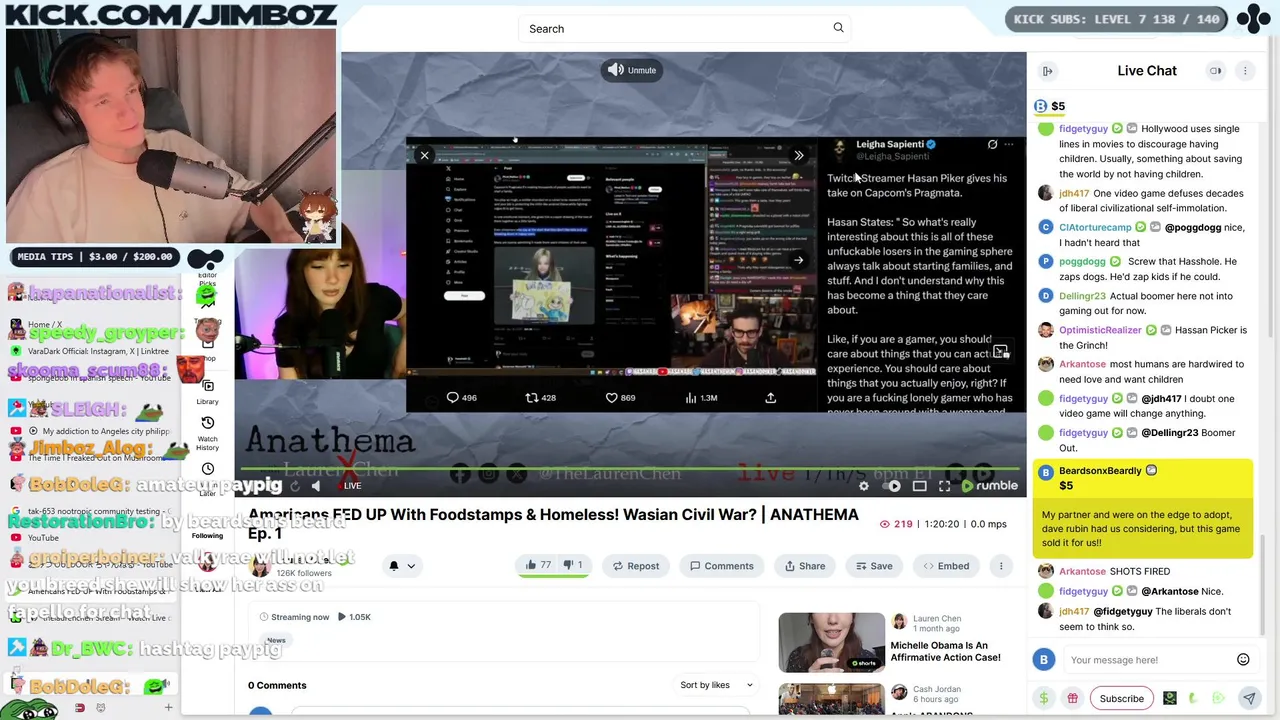
Task: Click the tweet share upload icon
Action: (770, 398)
